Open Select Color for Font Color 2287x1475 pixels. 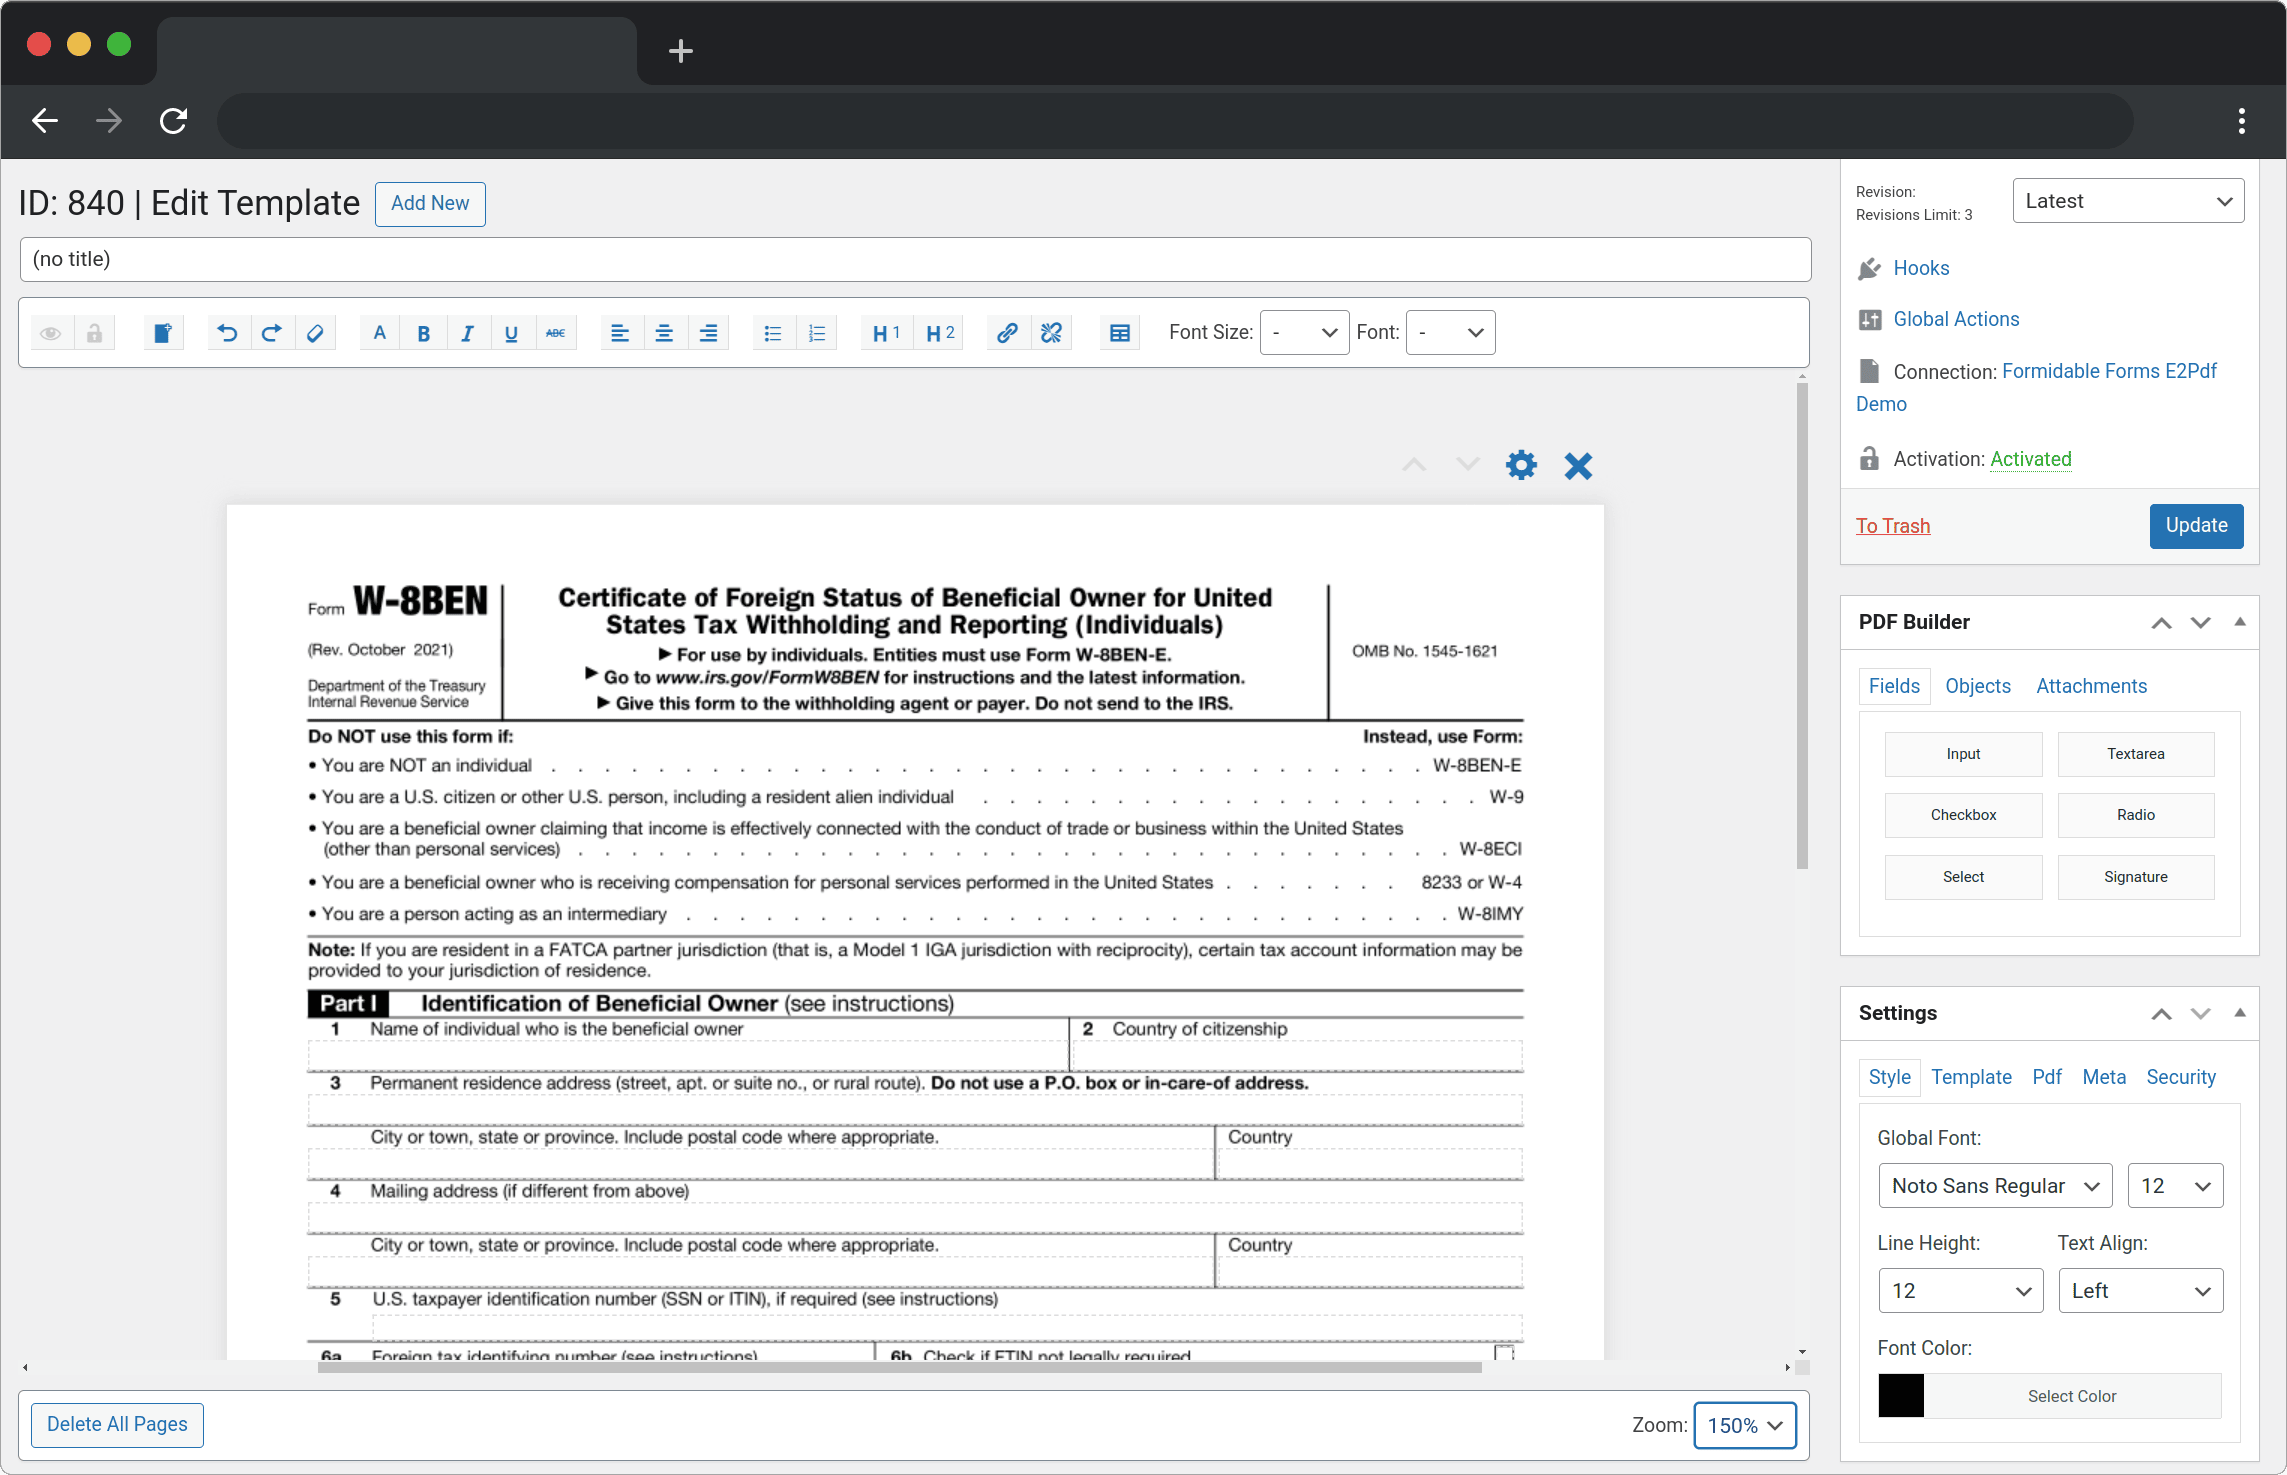coord(2072,1395)
